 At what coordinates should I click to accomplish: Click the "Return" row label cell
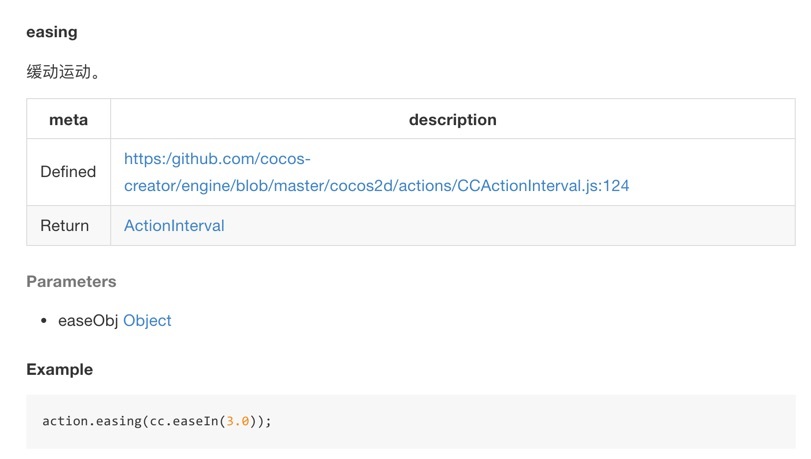tap(64, 226)
